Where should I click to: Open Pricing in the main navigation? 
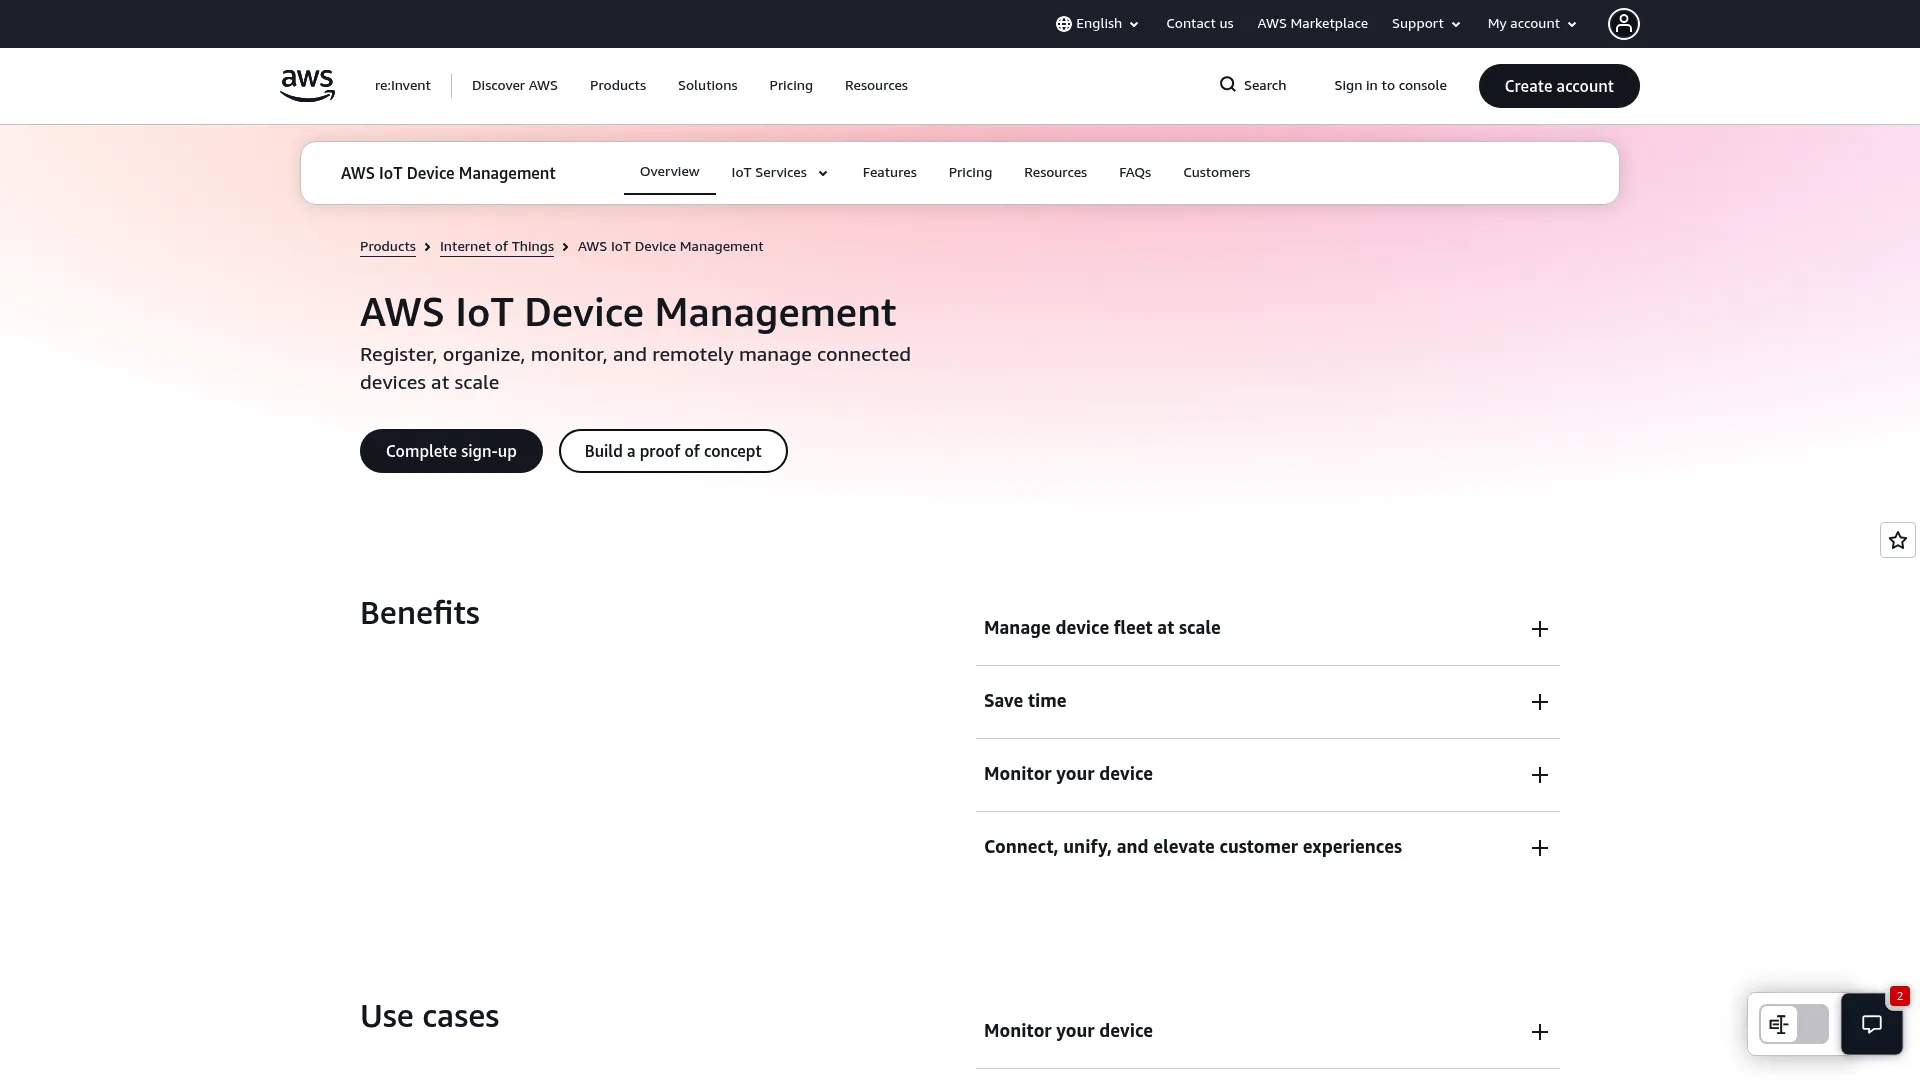(791, 86)
